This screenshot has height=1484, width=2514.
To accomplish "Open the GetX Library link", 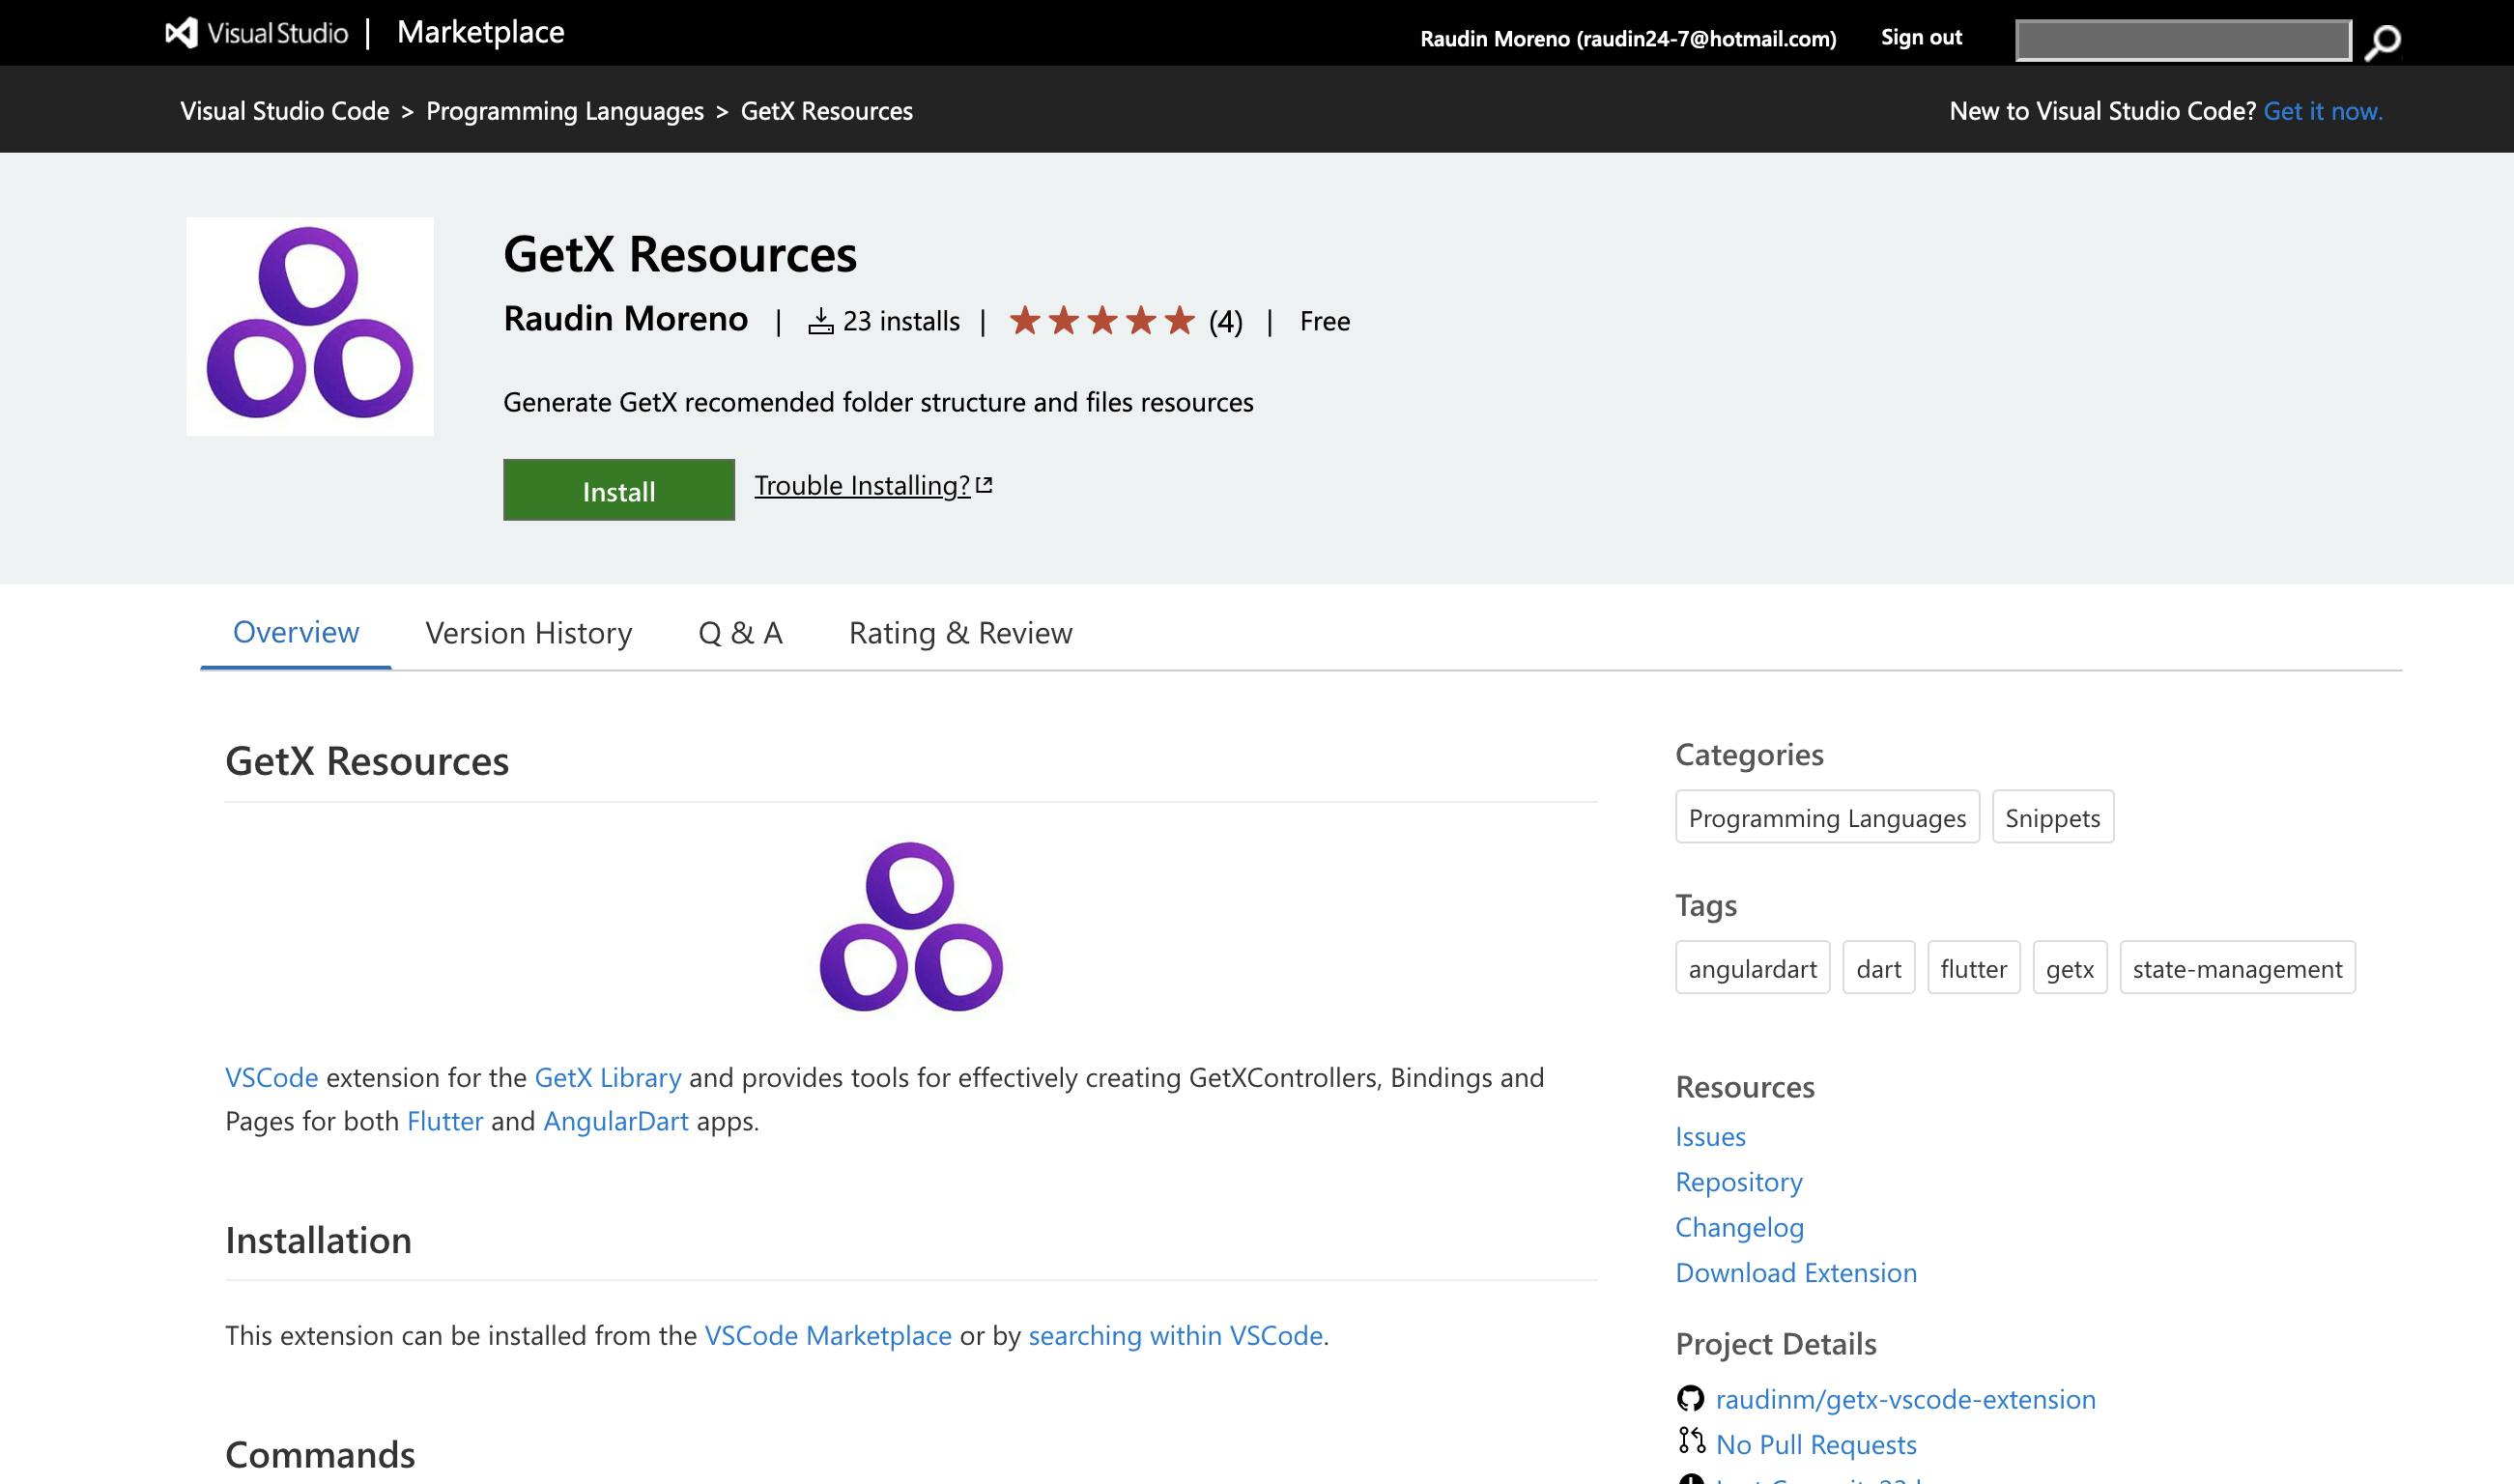I will click(x=607, y=1077).
